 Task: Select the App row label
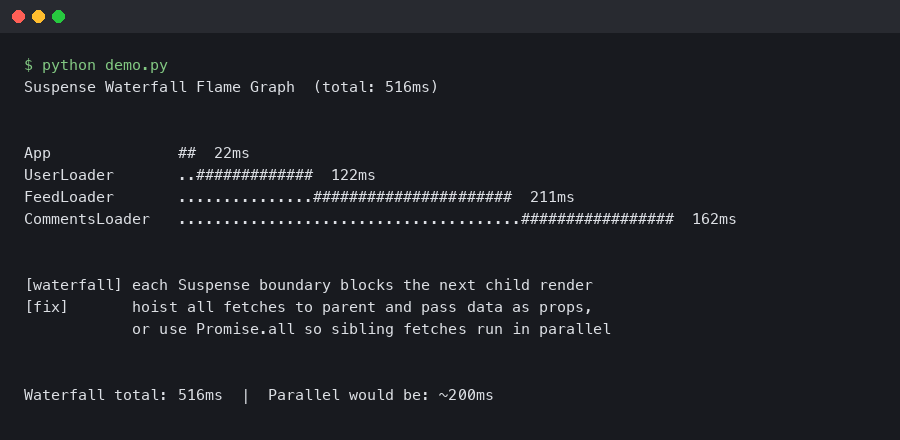click(x=38, y=153)
